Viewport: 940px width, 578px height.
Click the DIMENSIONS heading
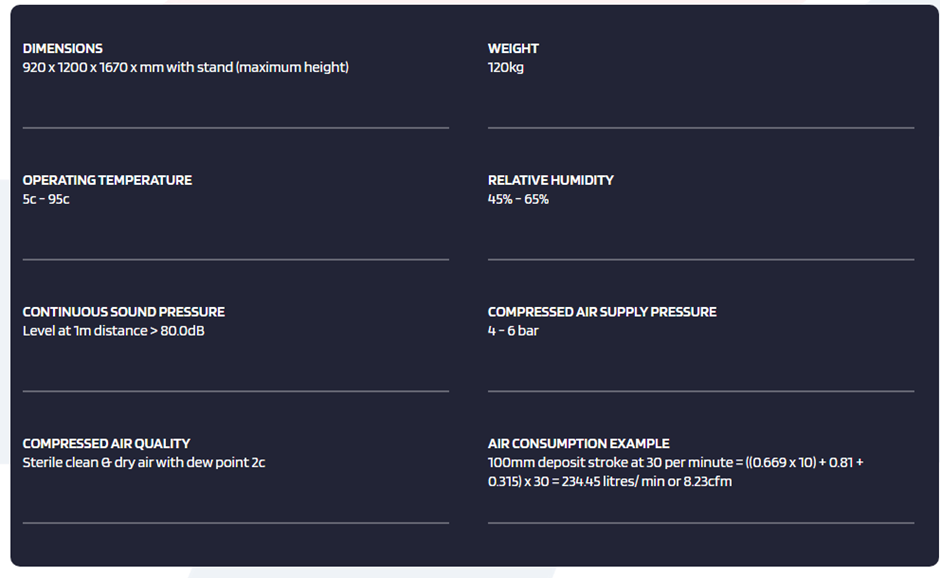click(62, 49)
